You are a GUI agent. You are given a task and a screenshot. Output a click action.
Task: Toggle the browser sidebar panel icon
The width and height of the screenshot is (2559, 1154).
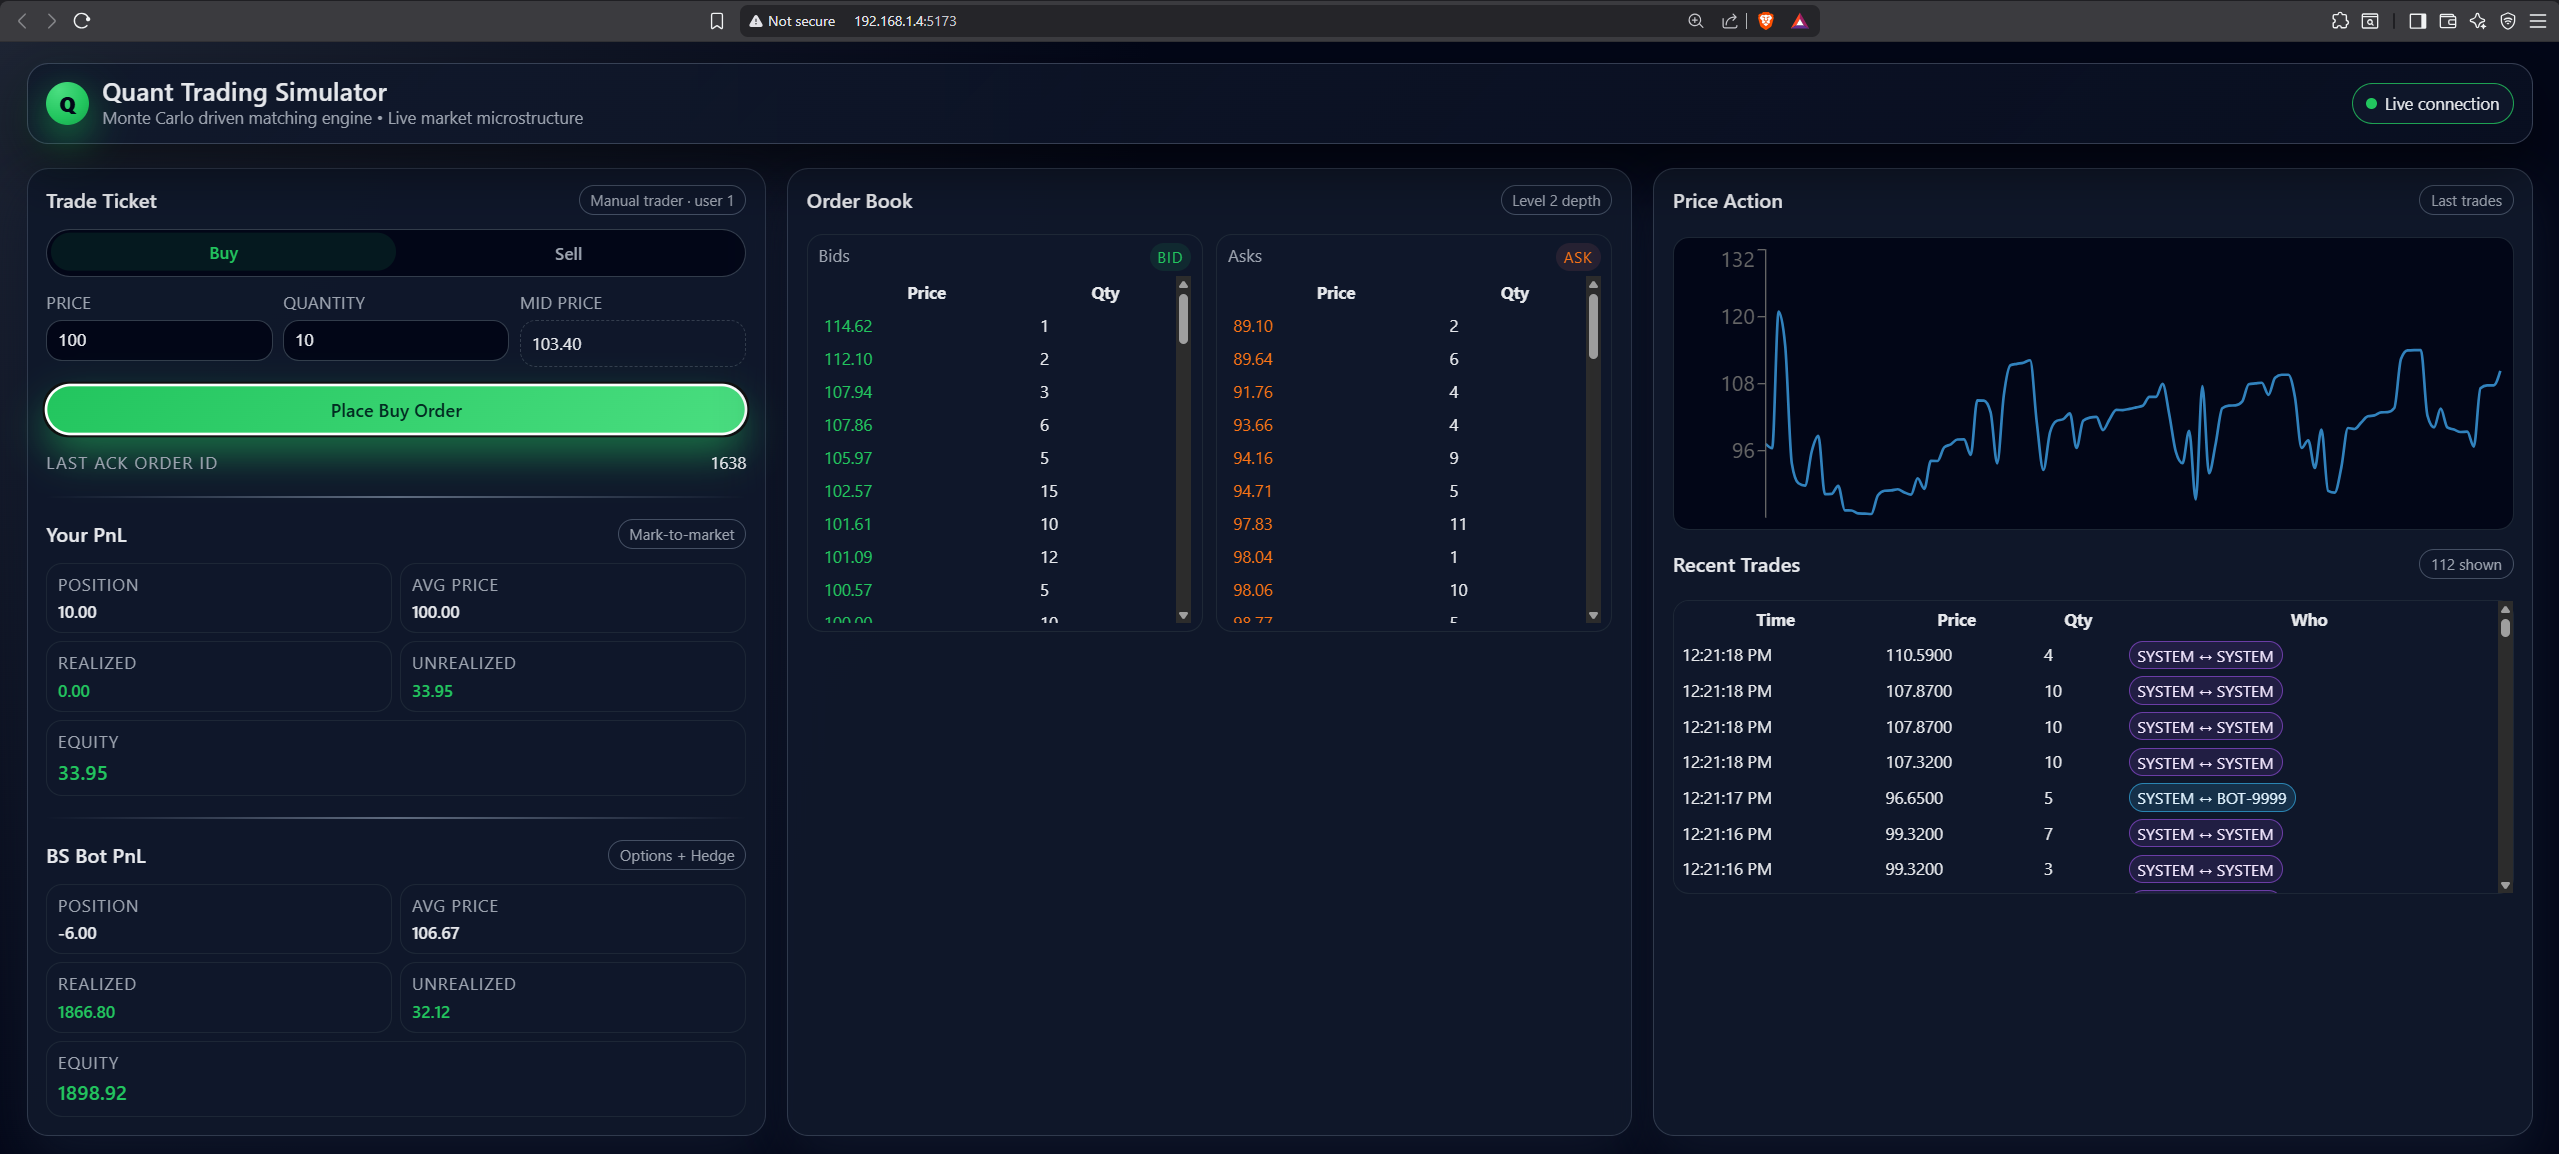tap(2417, 21)
